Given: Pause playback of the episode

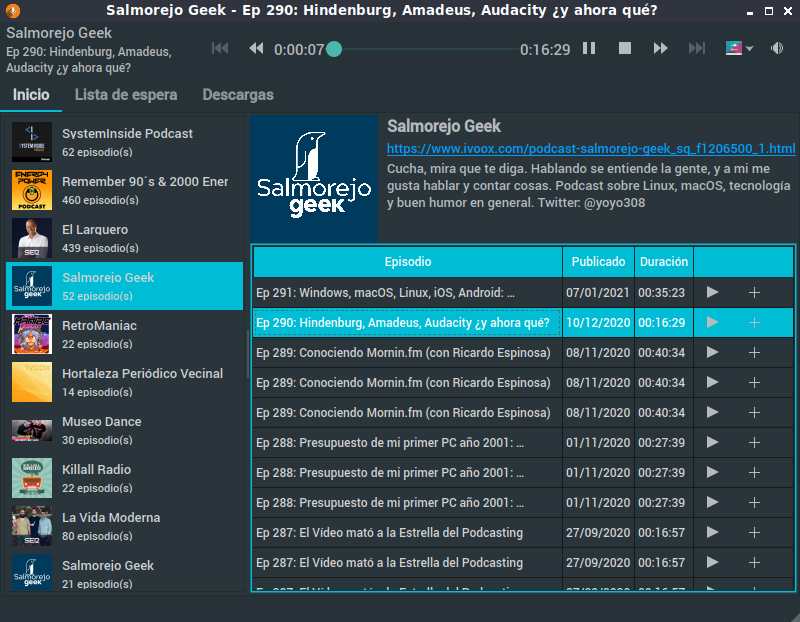Looking at the screenshot, I should [589, 48].
